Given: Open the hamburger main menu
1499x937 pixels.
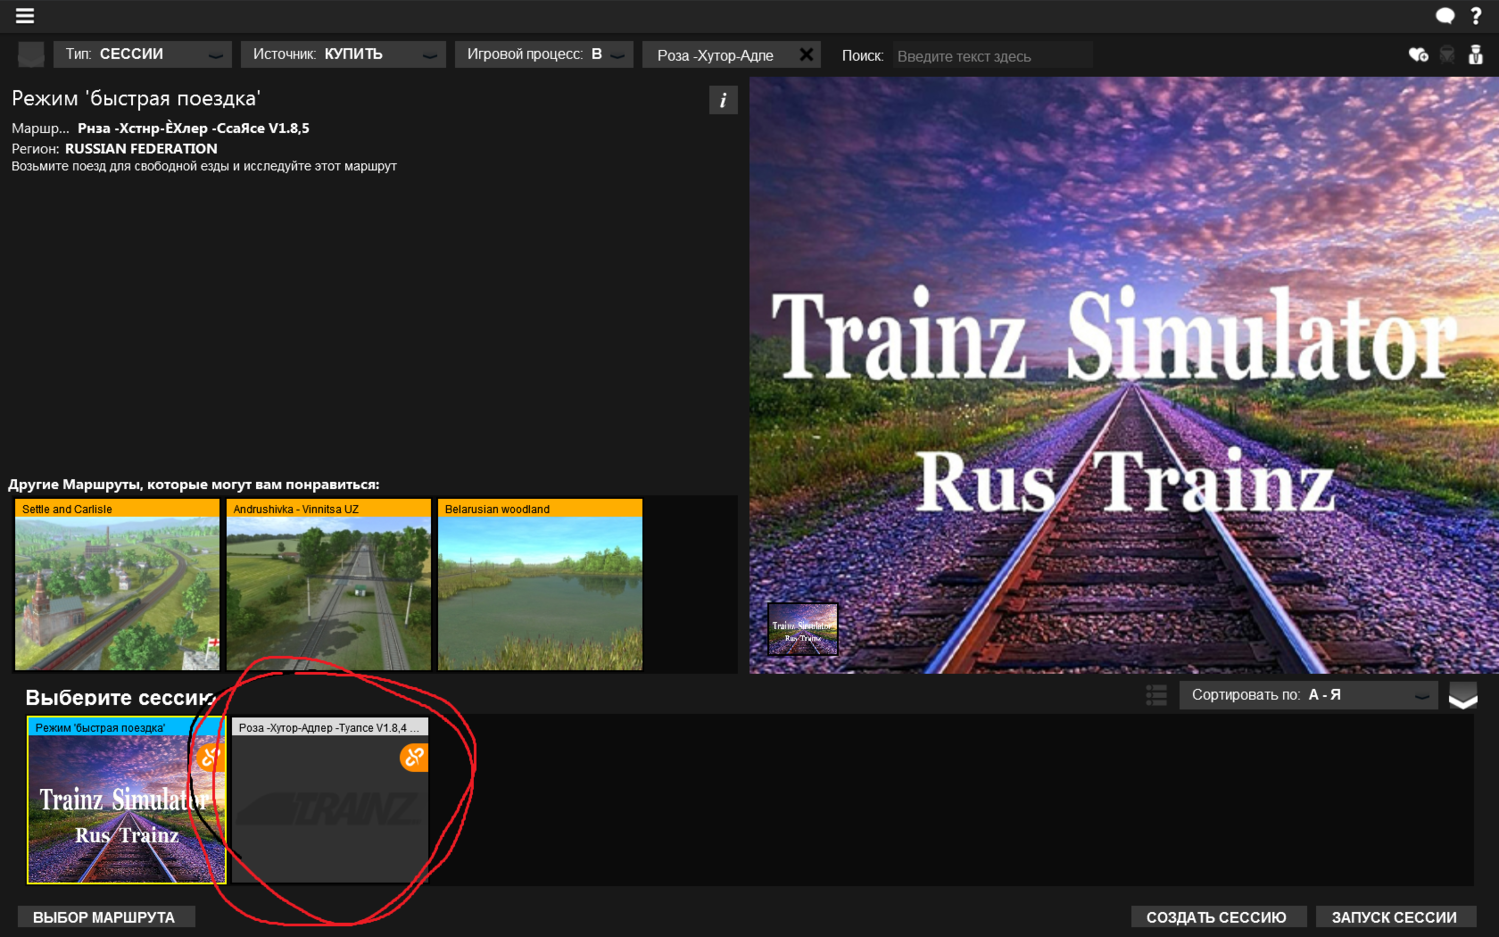Looking at the screenshot, I should pyautogui.click(x=25, y=16).
